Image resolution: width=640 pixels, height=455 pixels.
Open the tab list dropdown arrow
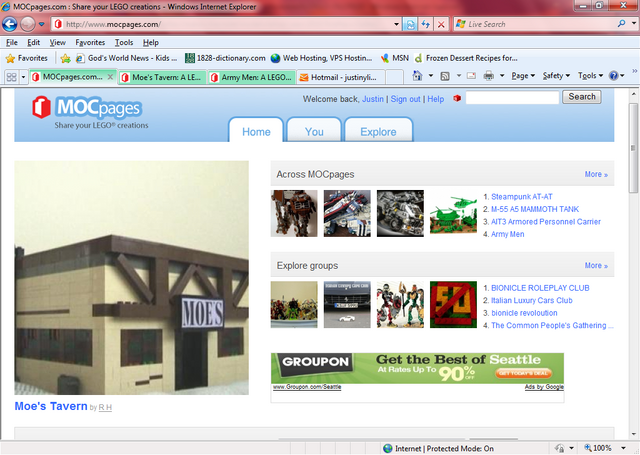pos(23,77)
